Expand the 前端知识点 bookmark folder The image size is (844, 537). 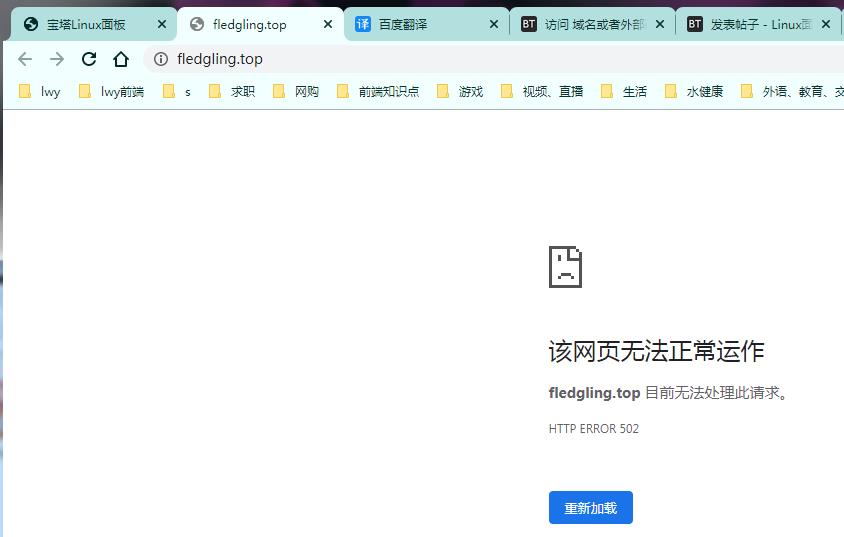click(378, 91)
